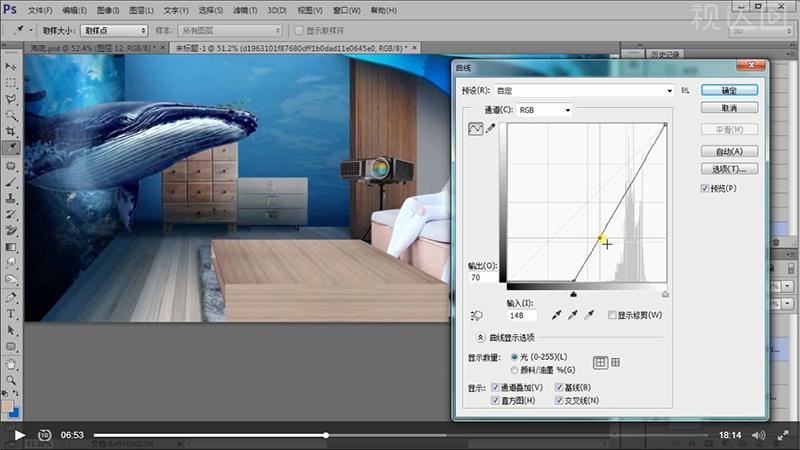The height and width of the screenshot is (450, 800).
Task: Select the Rectangular Marquee tool
Action: pyautogui.click(x=11, y=83)
